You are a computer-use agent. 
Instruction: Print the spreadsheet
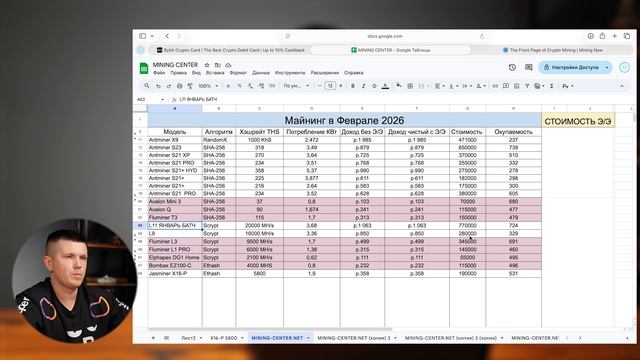(x=179, y=86)
